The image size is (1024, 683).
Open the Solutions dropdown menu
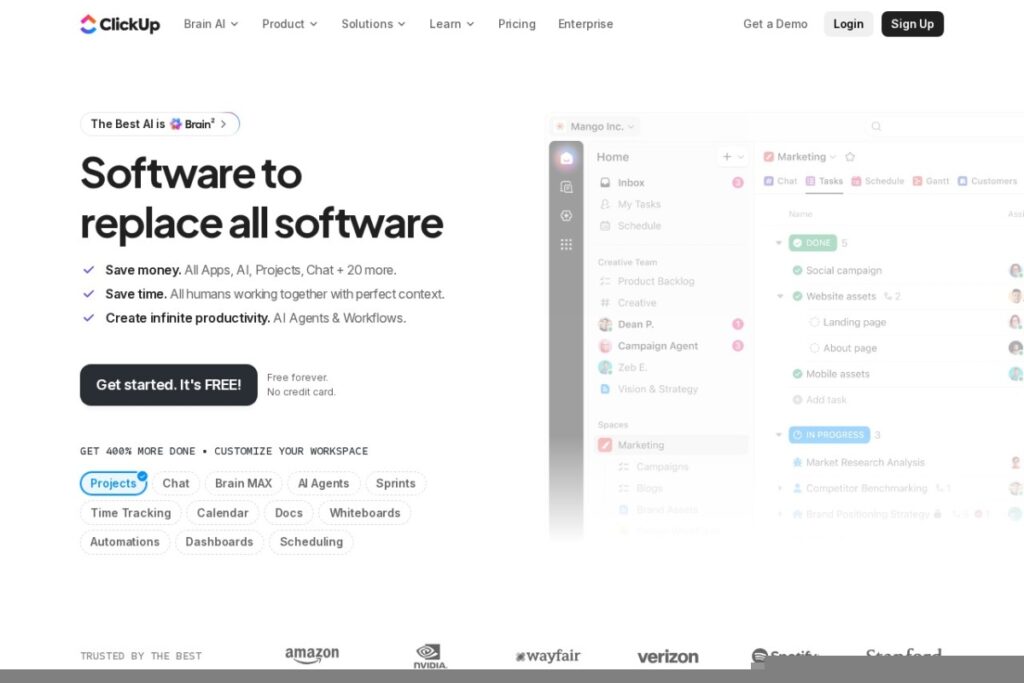pyautogui.click(x=373, y=24)
